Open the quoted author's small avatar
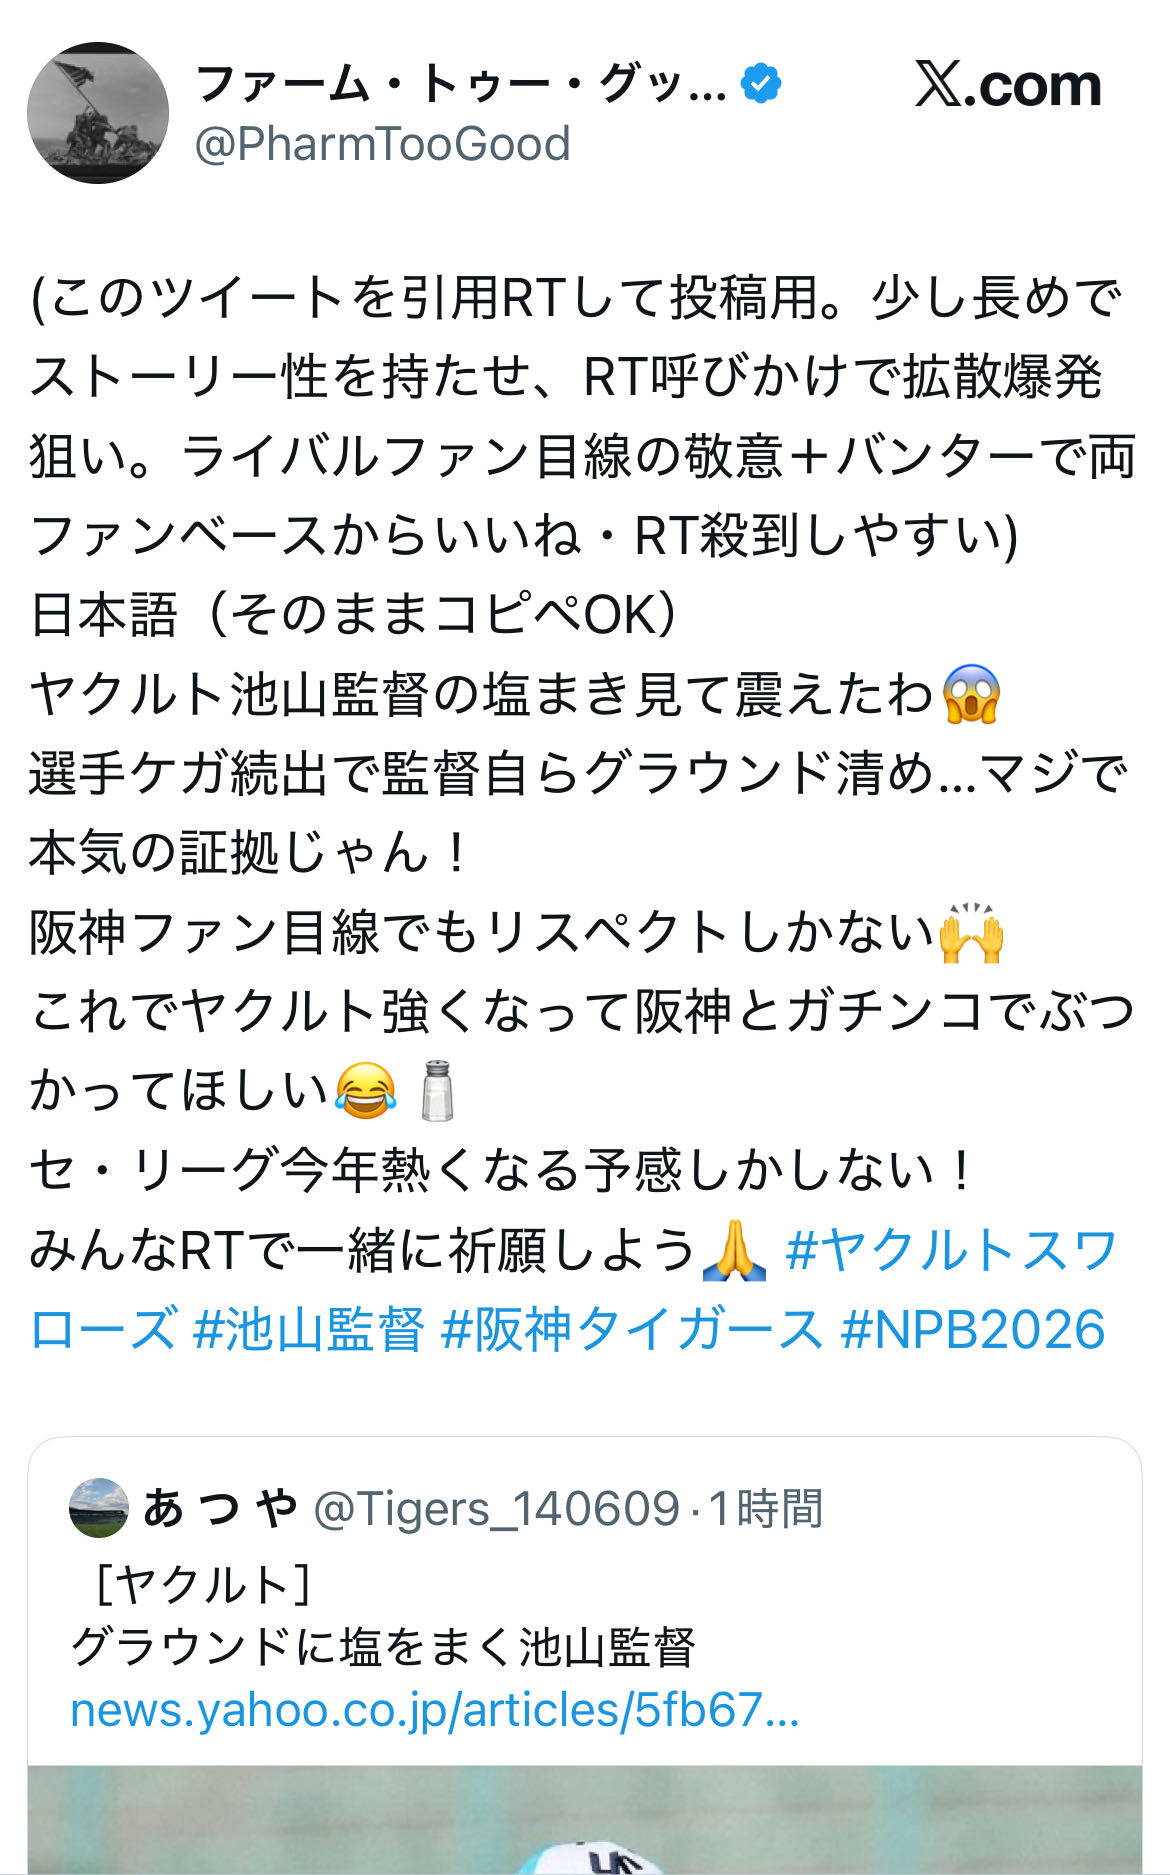Image resolution: width=1170 pixels, height=1875 pixels. (99, 1507)
